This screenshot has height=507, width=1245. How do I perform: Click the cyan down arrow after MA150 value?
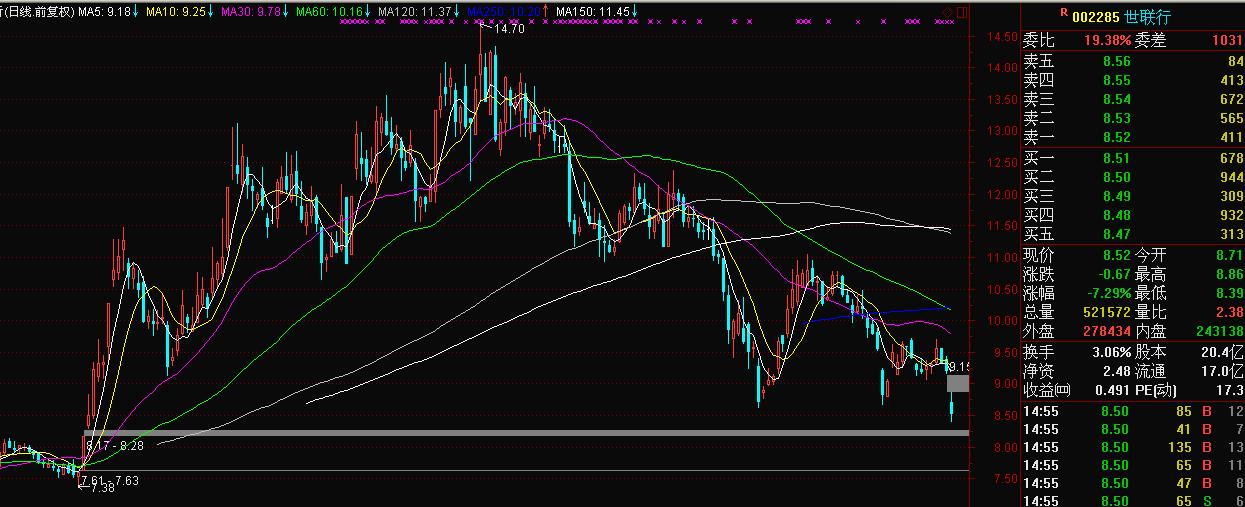click(x=635, y=12)
